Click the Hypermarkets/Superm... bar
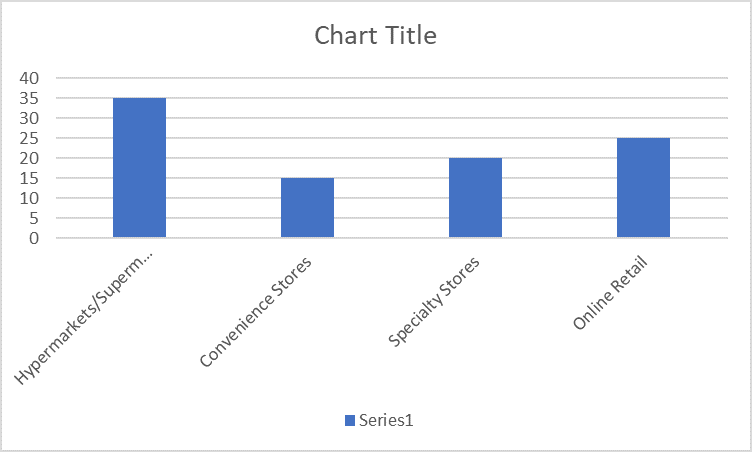752x452 pixels. [140, 167]
